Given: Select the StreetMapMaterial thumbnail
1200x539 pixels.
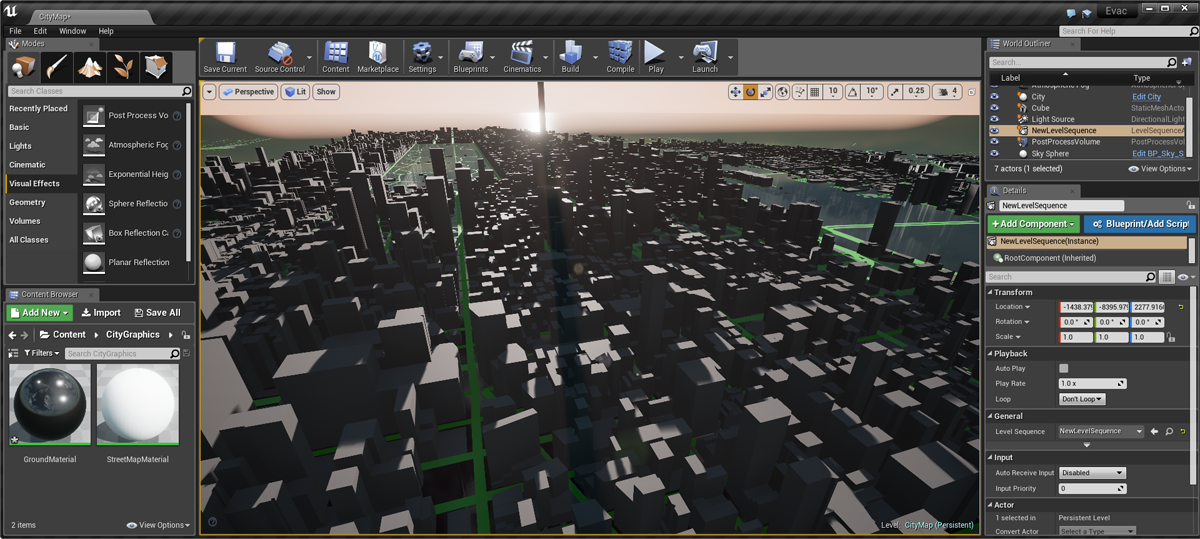Looking at the screenshot, I should pos(138,404).
